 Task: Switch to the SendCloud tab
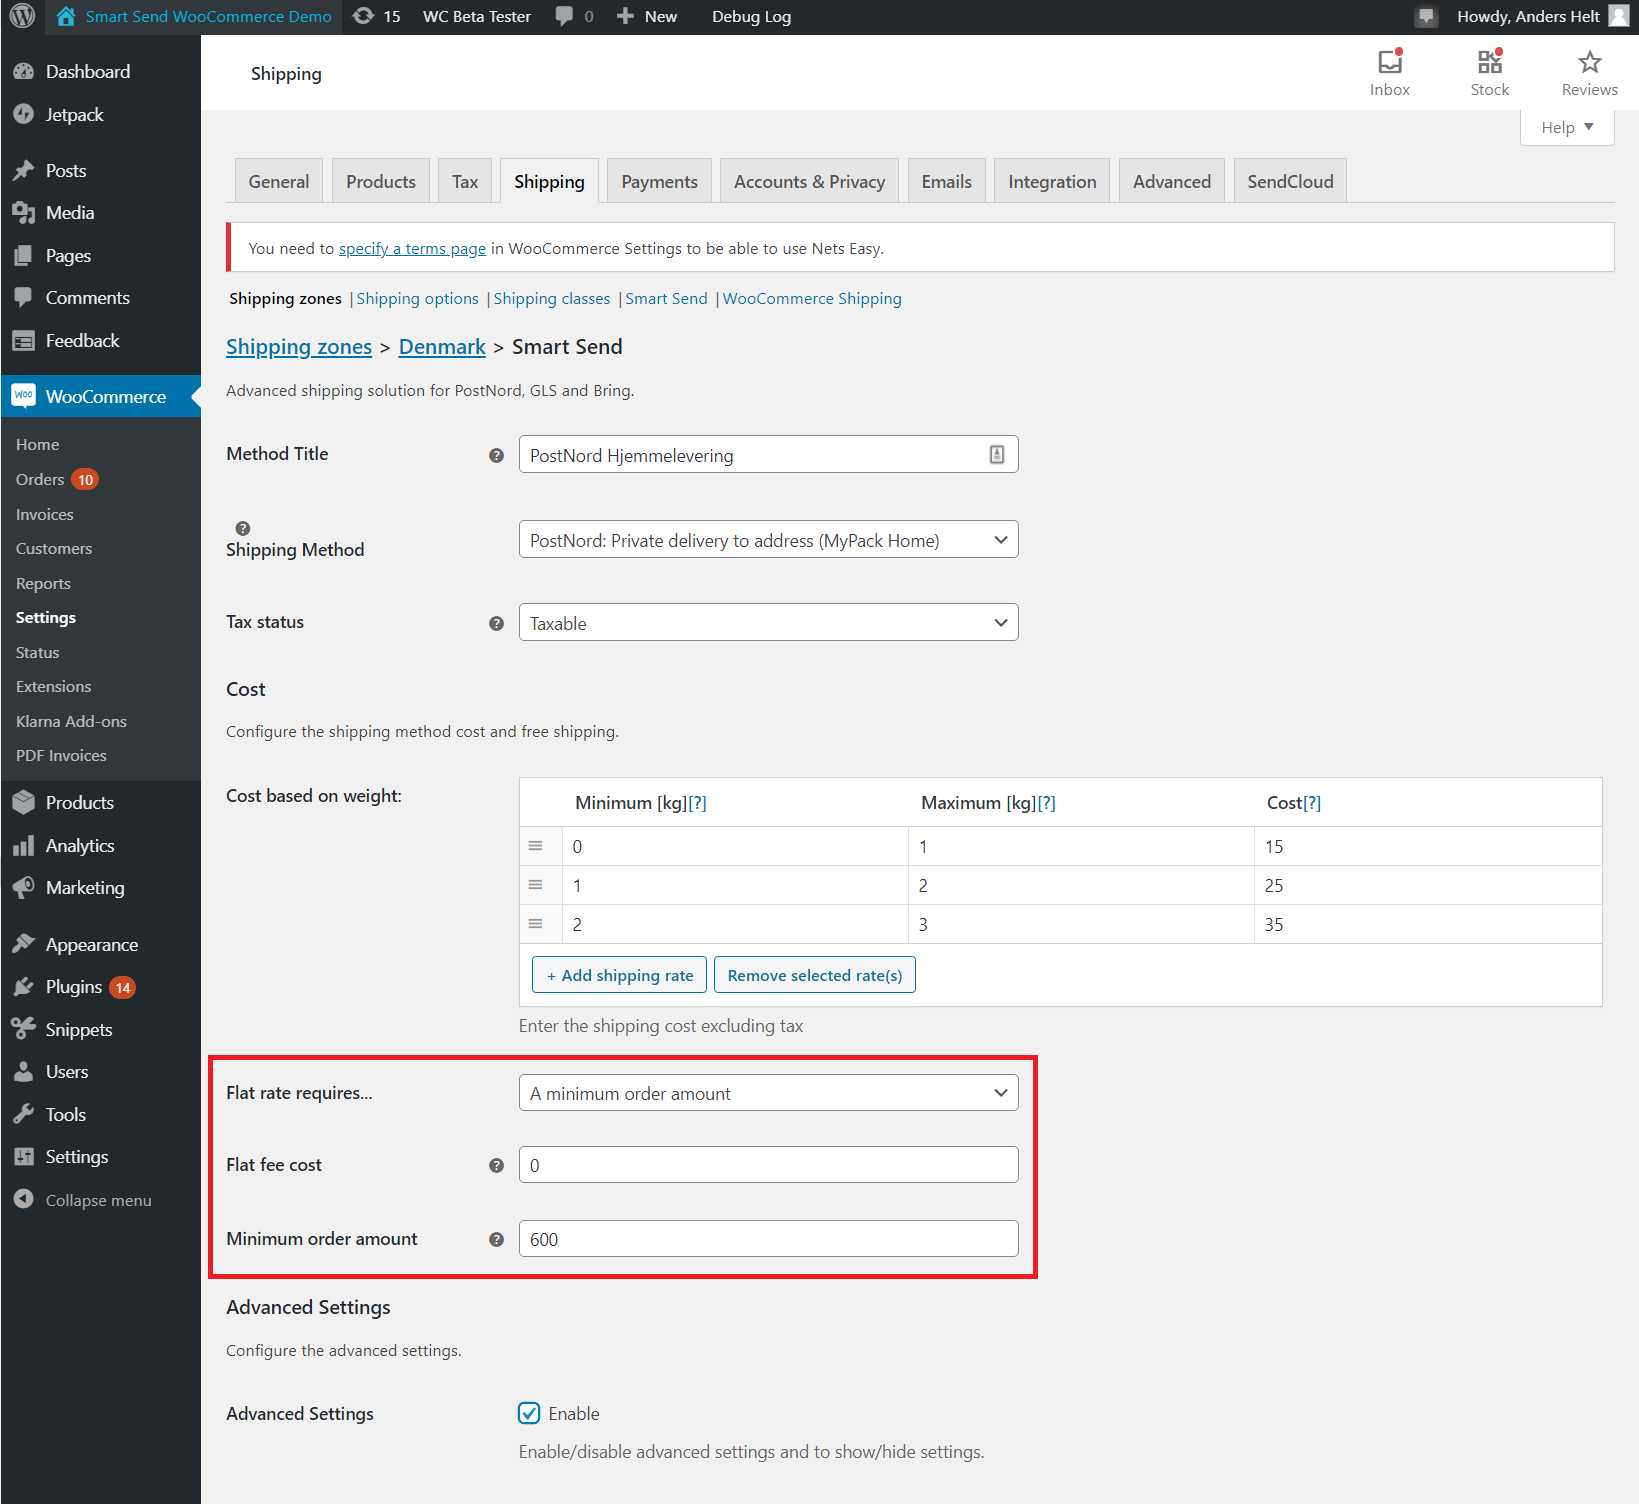coord(1290,181)
